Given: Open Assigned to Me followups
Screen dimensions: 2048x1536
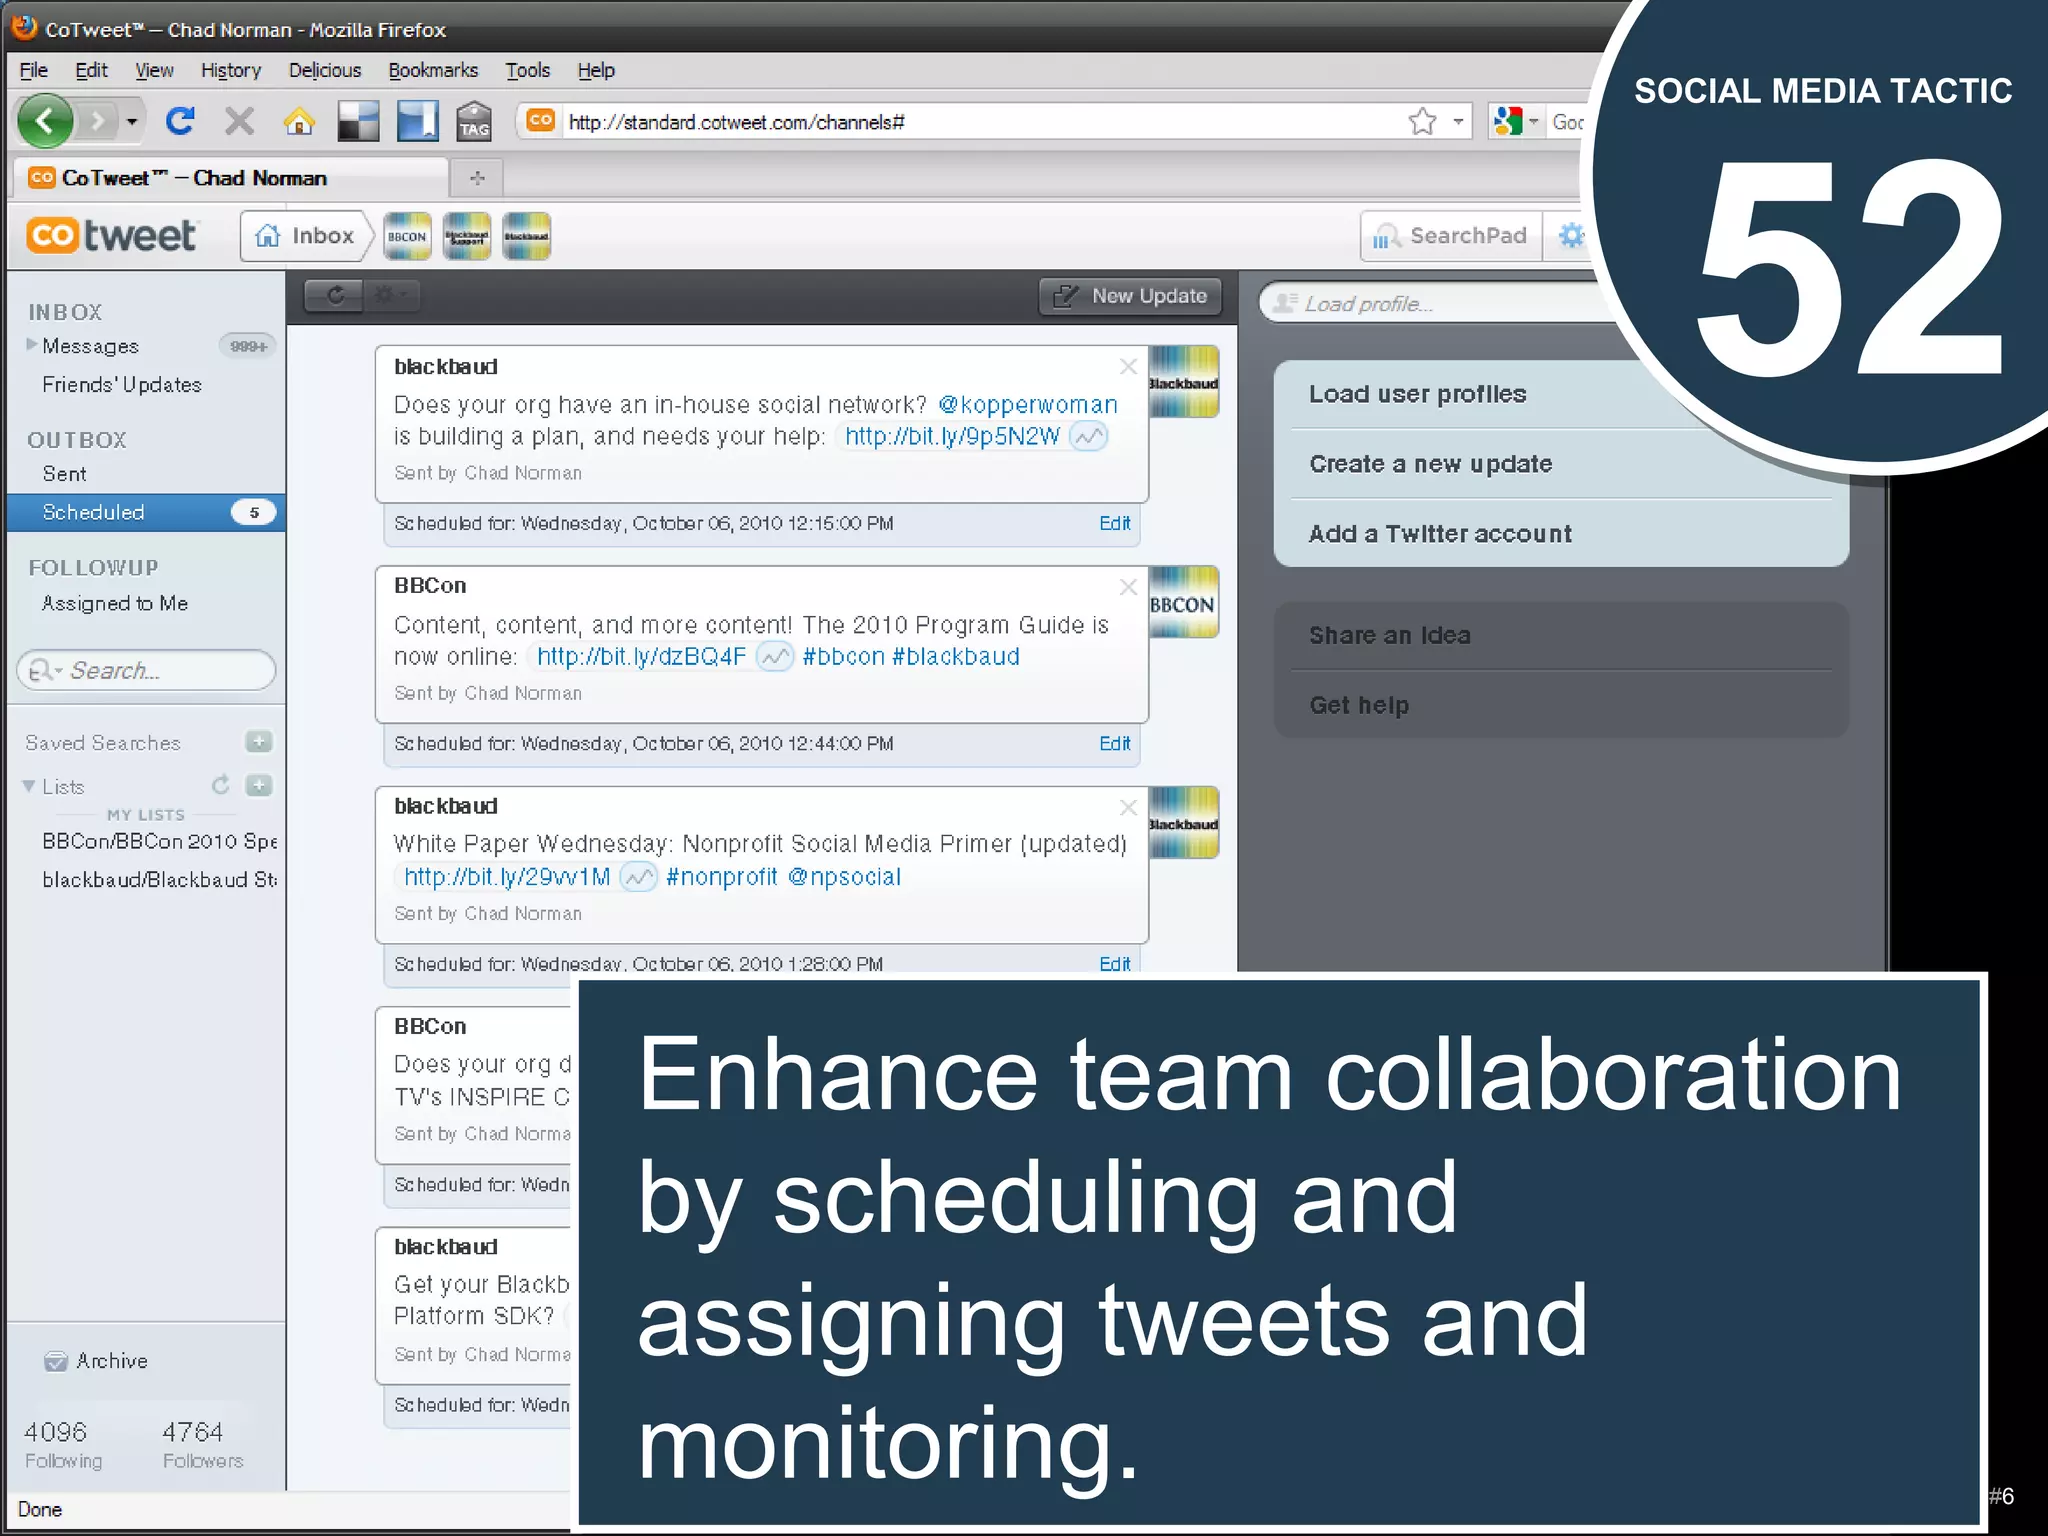Looking at the screenshot, I should click(115, 603).
